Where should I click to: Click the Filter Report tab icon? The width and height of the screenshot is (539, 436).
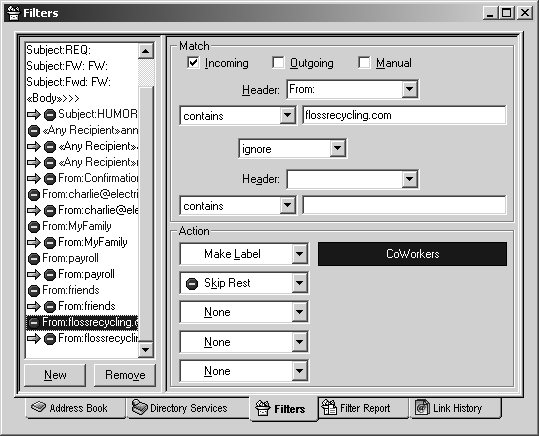pos(329,407)
